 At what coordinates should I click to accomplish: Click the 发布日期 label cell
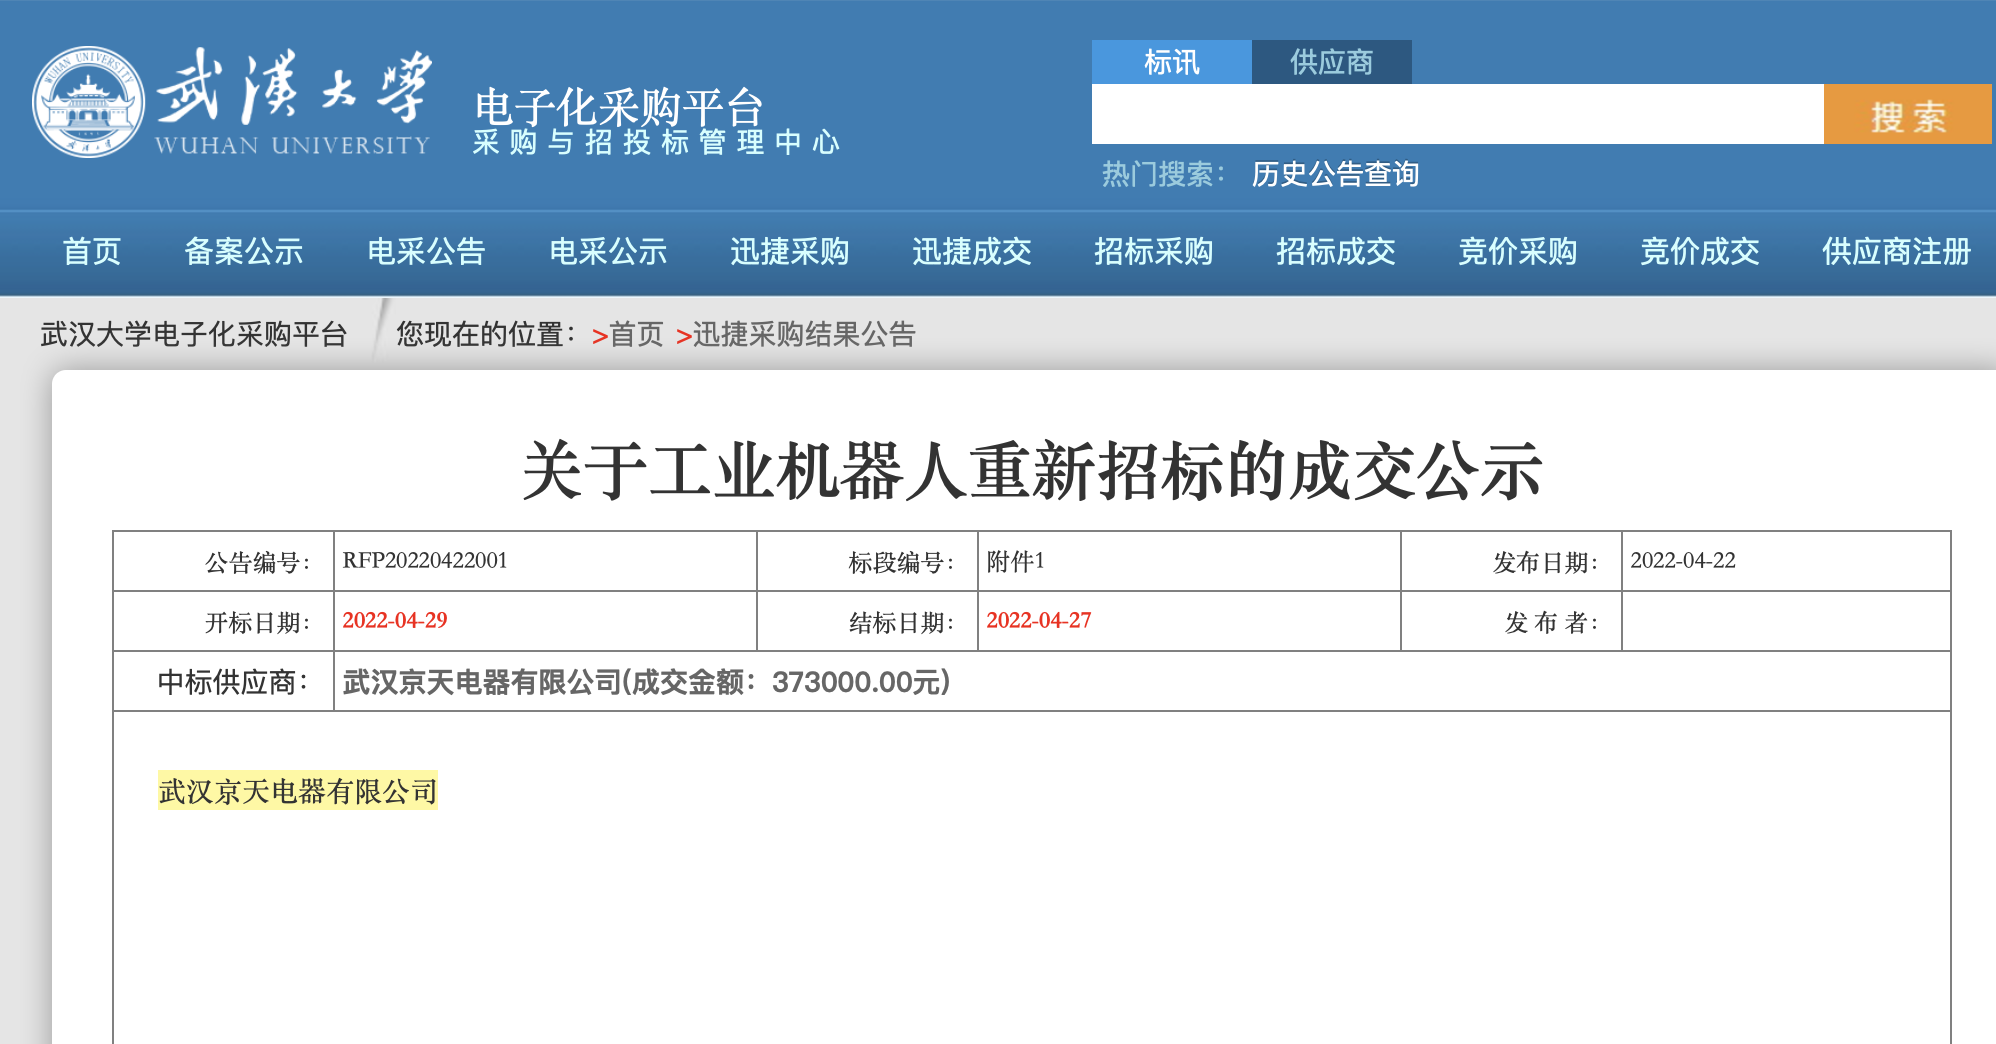pyautogui.click(x=1512, y=562)
